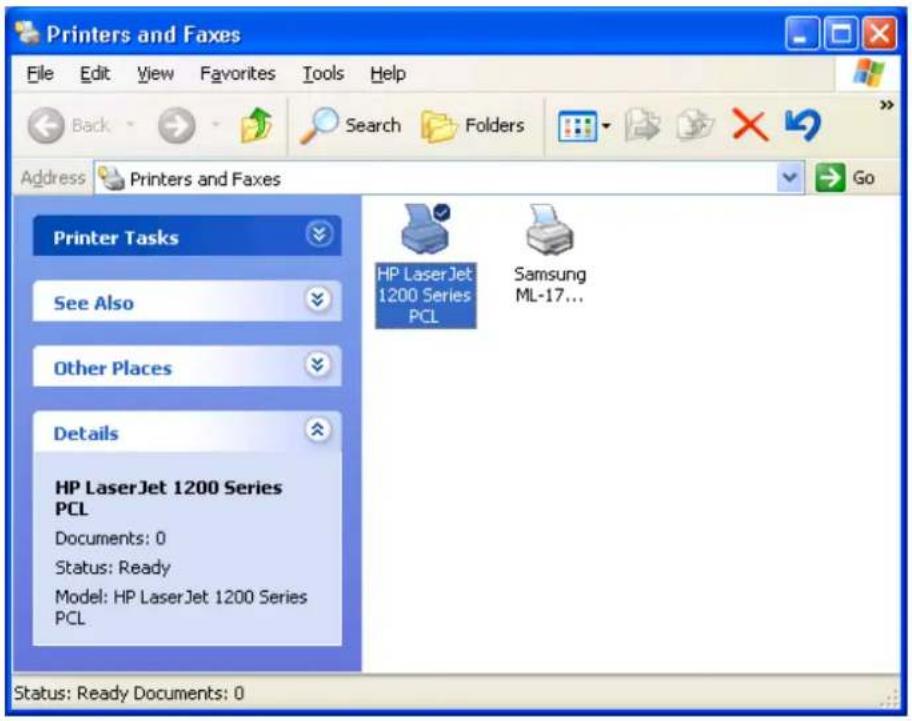Image resolution: width=912 pixels, height=721 pixels.
Task: Expand the Printer Tasks panel
Action: [319, 237]
